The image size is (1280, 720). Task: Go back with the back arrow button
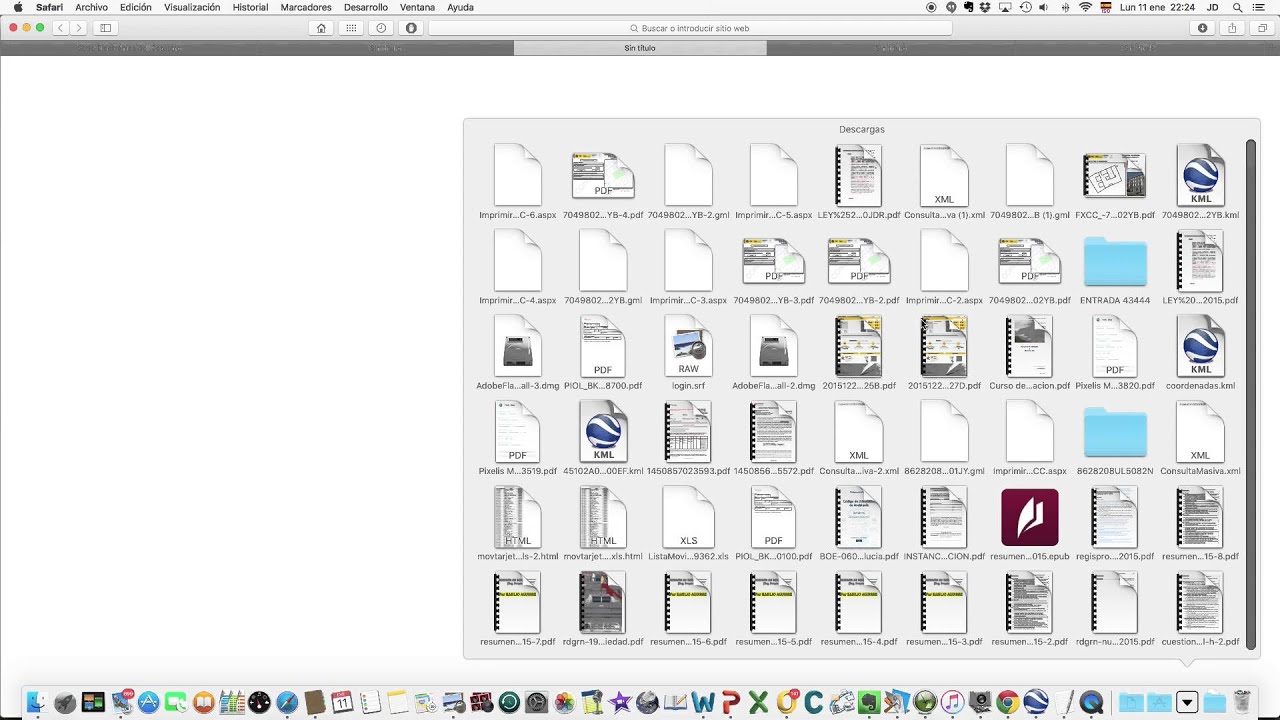coord(60,28)
